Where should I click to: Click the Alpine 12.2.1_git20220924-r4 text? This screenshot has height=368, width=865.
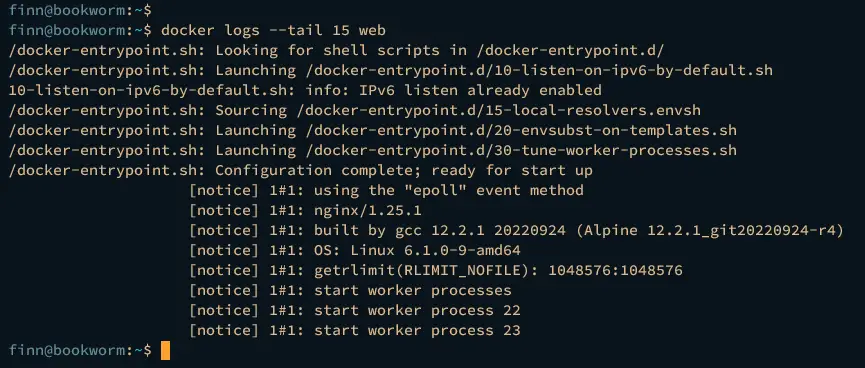click(x=710, y=231)
